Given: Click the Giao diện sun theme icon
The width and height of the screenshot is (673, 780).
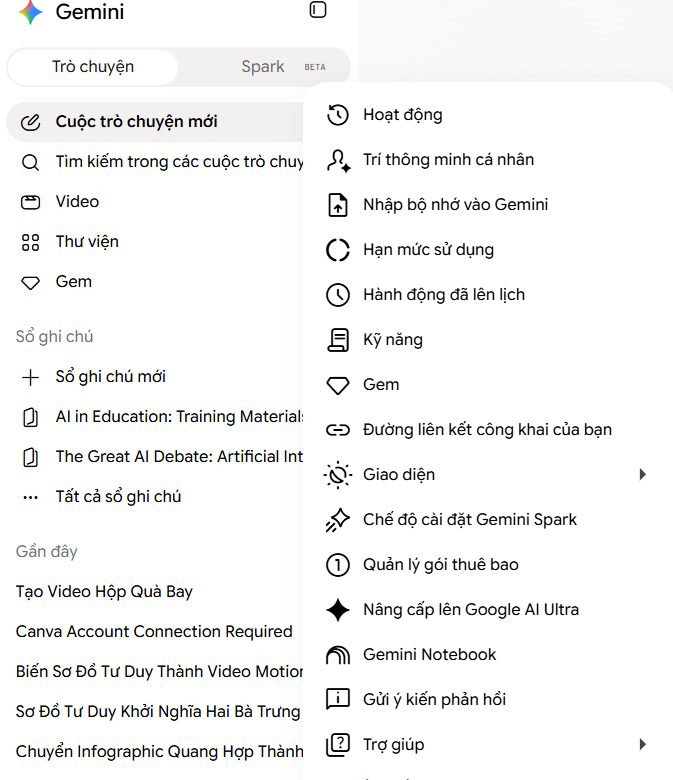Looking at the screenshot, I should tap(338, 475).
